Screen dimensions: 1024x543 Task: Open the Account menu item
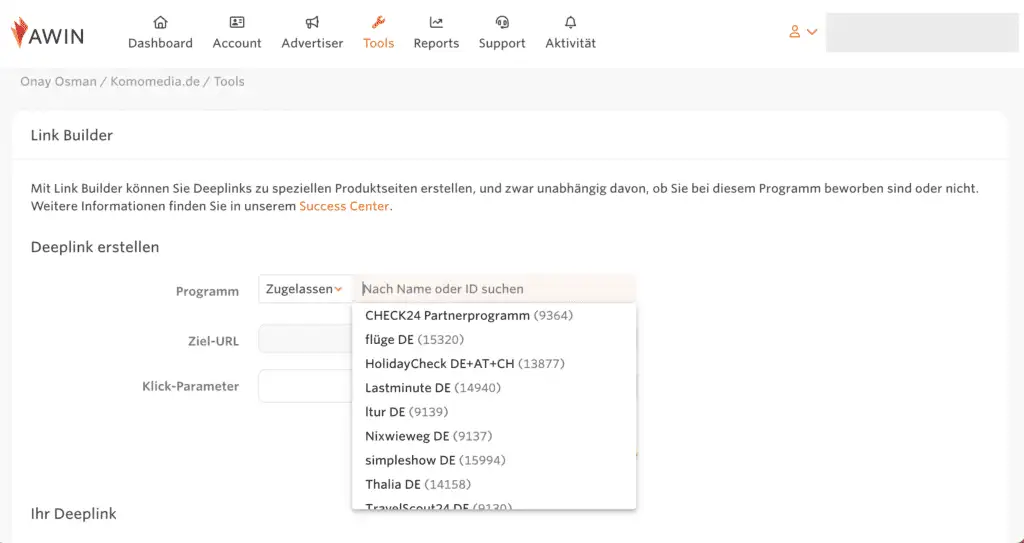tap(236, 43)
